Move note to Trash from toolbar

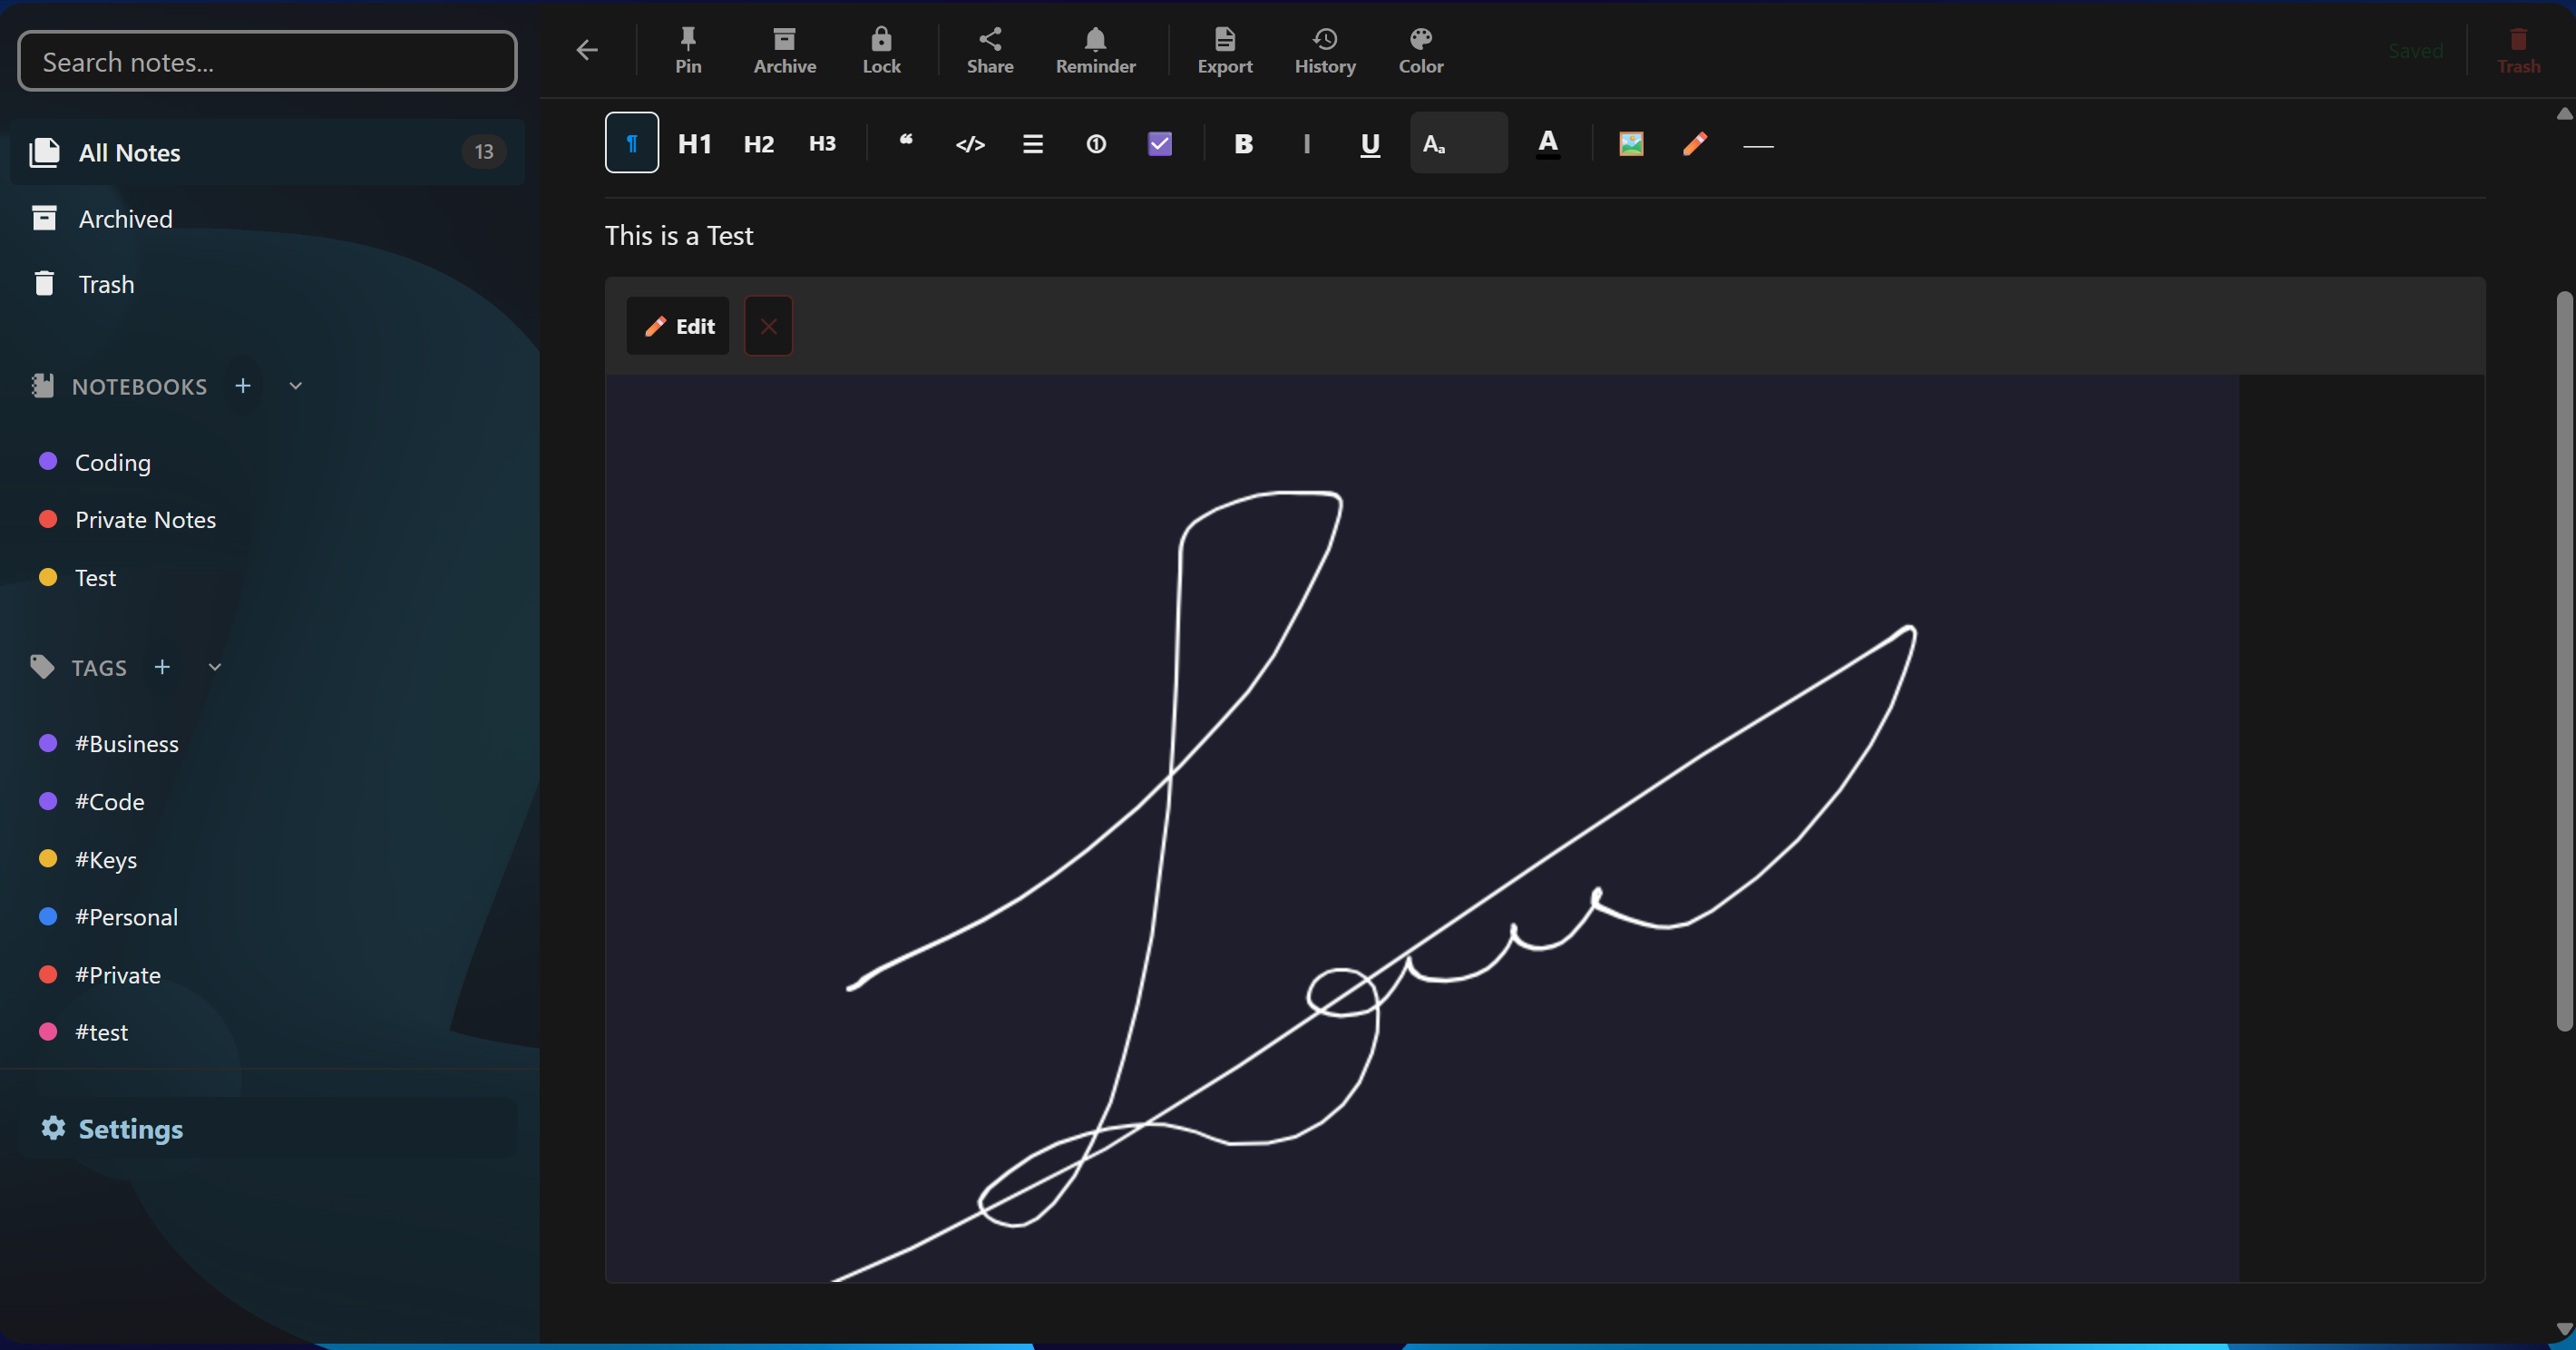[x=2518, y=50]
